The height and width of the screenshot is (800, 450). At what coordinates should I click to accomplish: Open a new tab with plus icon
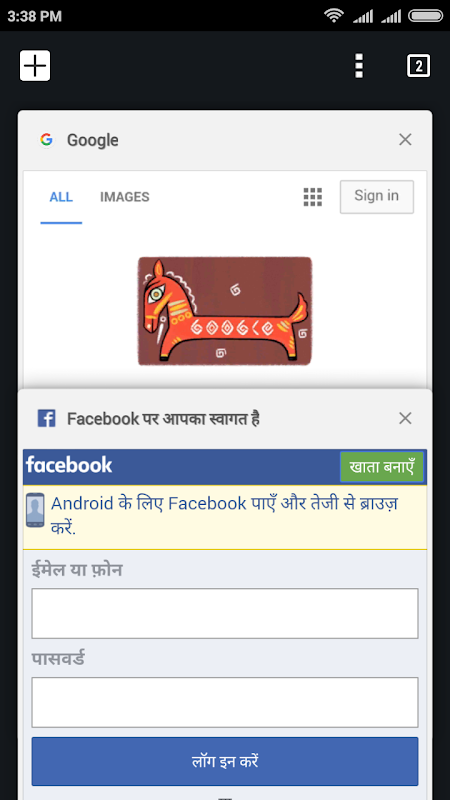35,65
